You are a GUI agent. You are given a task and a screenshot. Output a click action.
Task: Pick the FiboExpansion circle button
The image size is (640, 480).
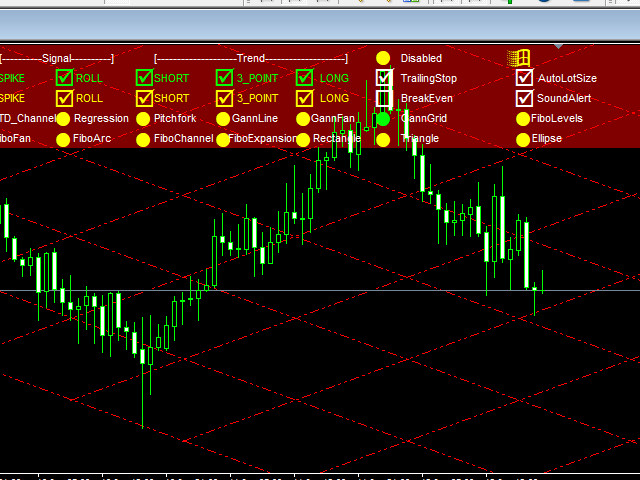(223, 140)
